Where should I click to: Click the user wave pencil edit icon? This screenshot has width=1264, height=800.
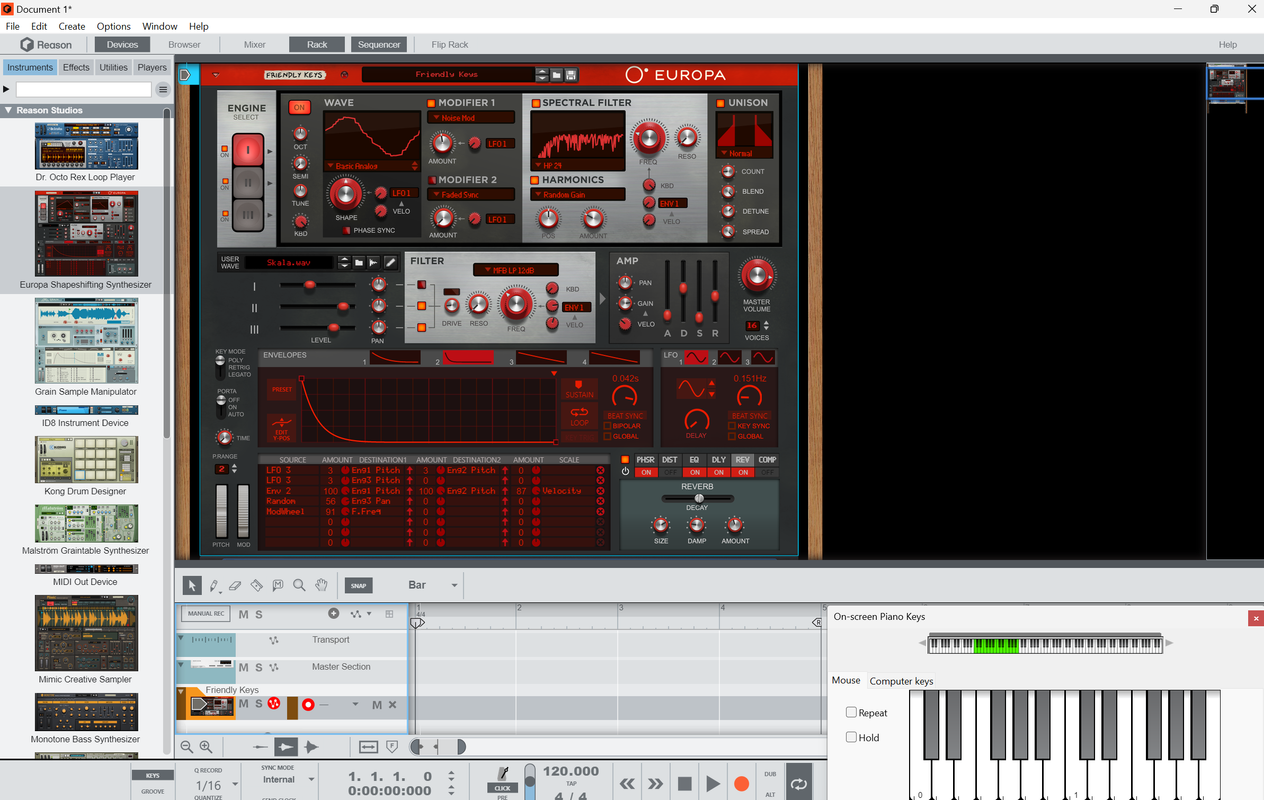tap(391, 263)
